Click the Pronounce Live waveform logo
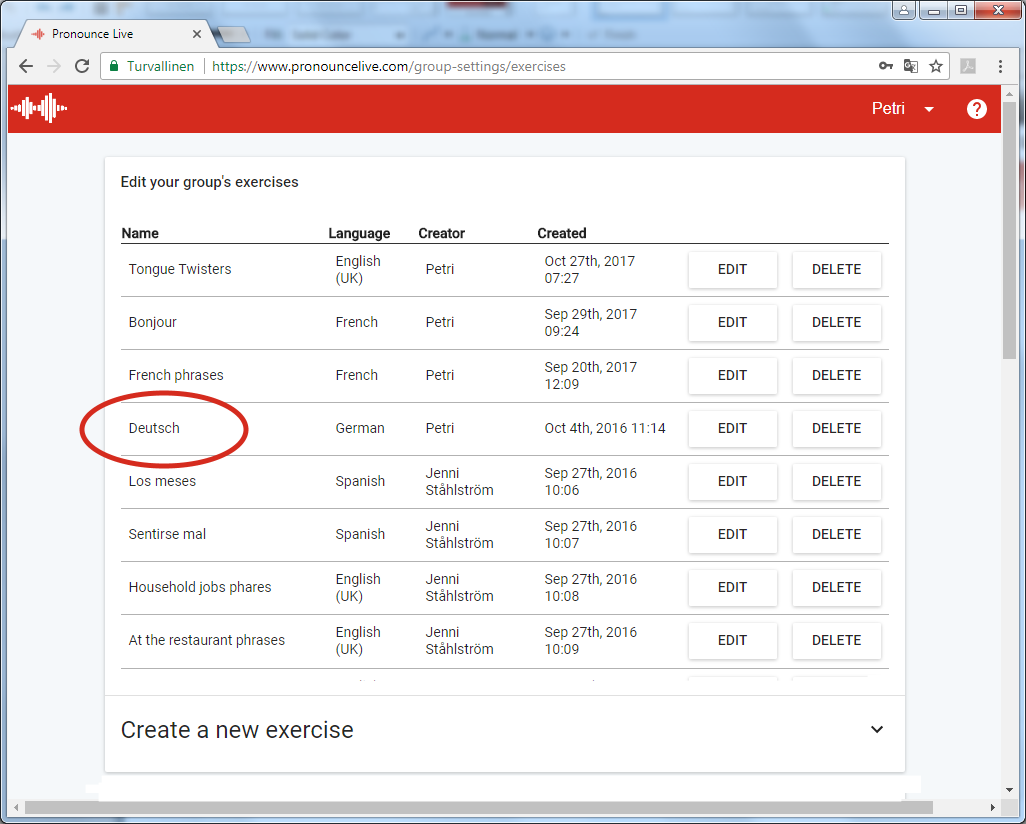Screen dimensions: 1026x824 coord(39,108)
